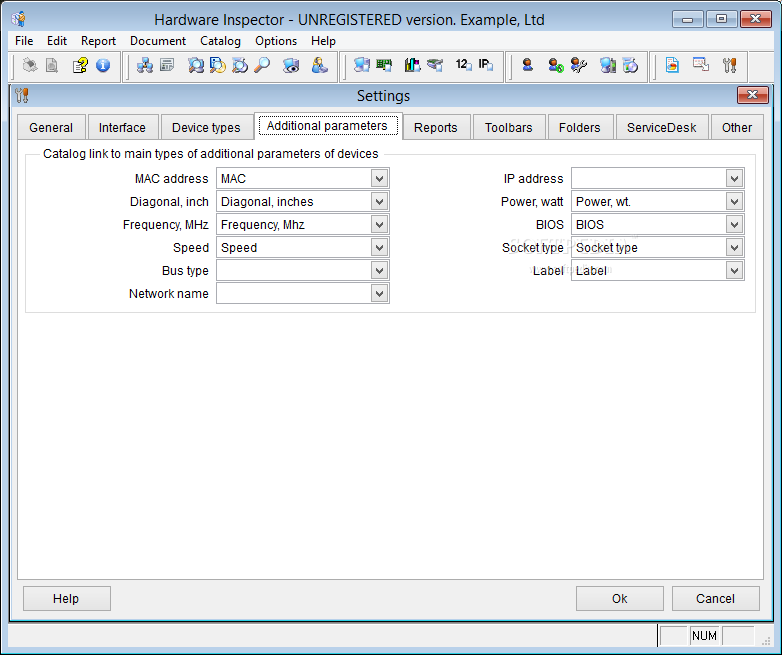Click the single person user icon
This screenshot has height=655, width=782.
click(528, 65)
